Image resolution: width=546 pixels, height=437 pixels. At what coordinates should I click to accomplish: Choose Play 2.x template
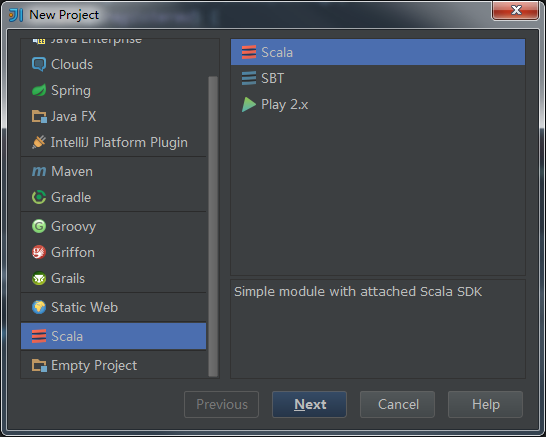point(378,104)
